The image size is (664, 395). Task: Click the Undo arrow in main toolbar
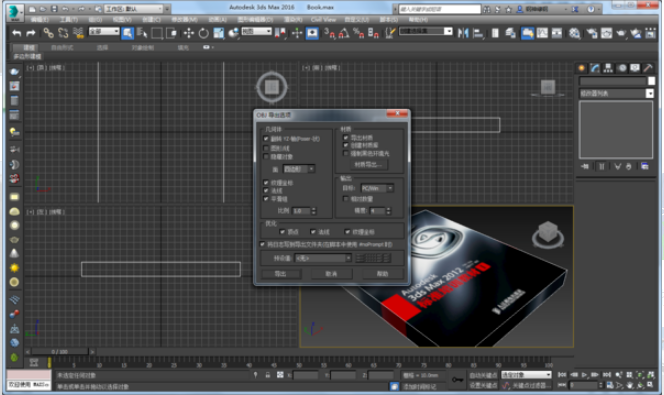(x=17, y=33)
